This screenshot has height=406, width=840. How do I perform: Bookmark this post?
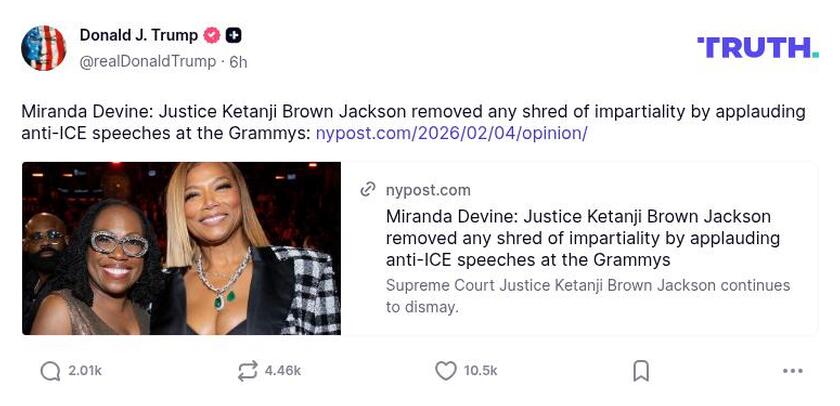click(x=641, y=371)
